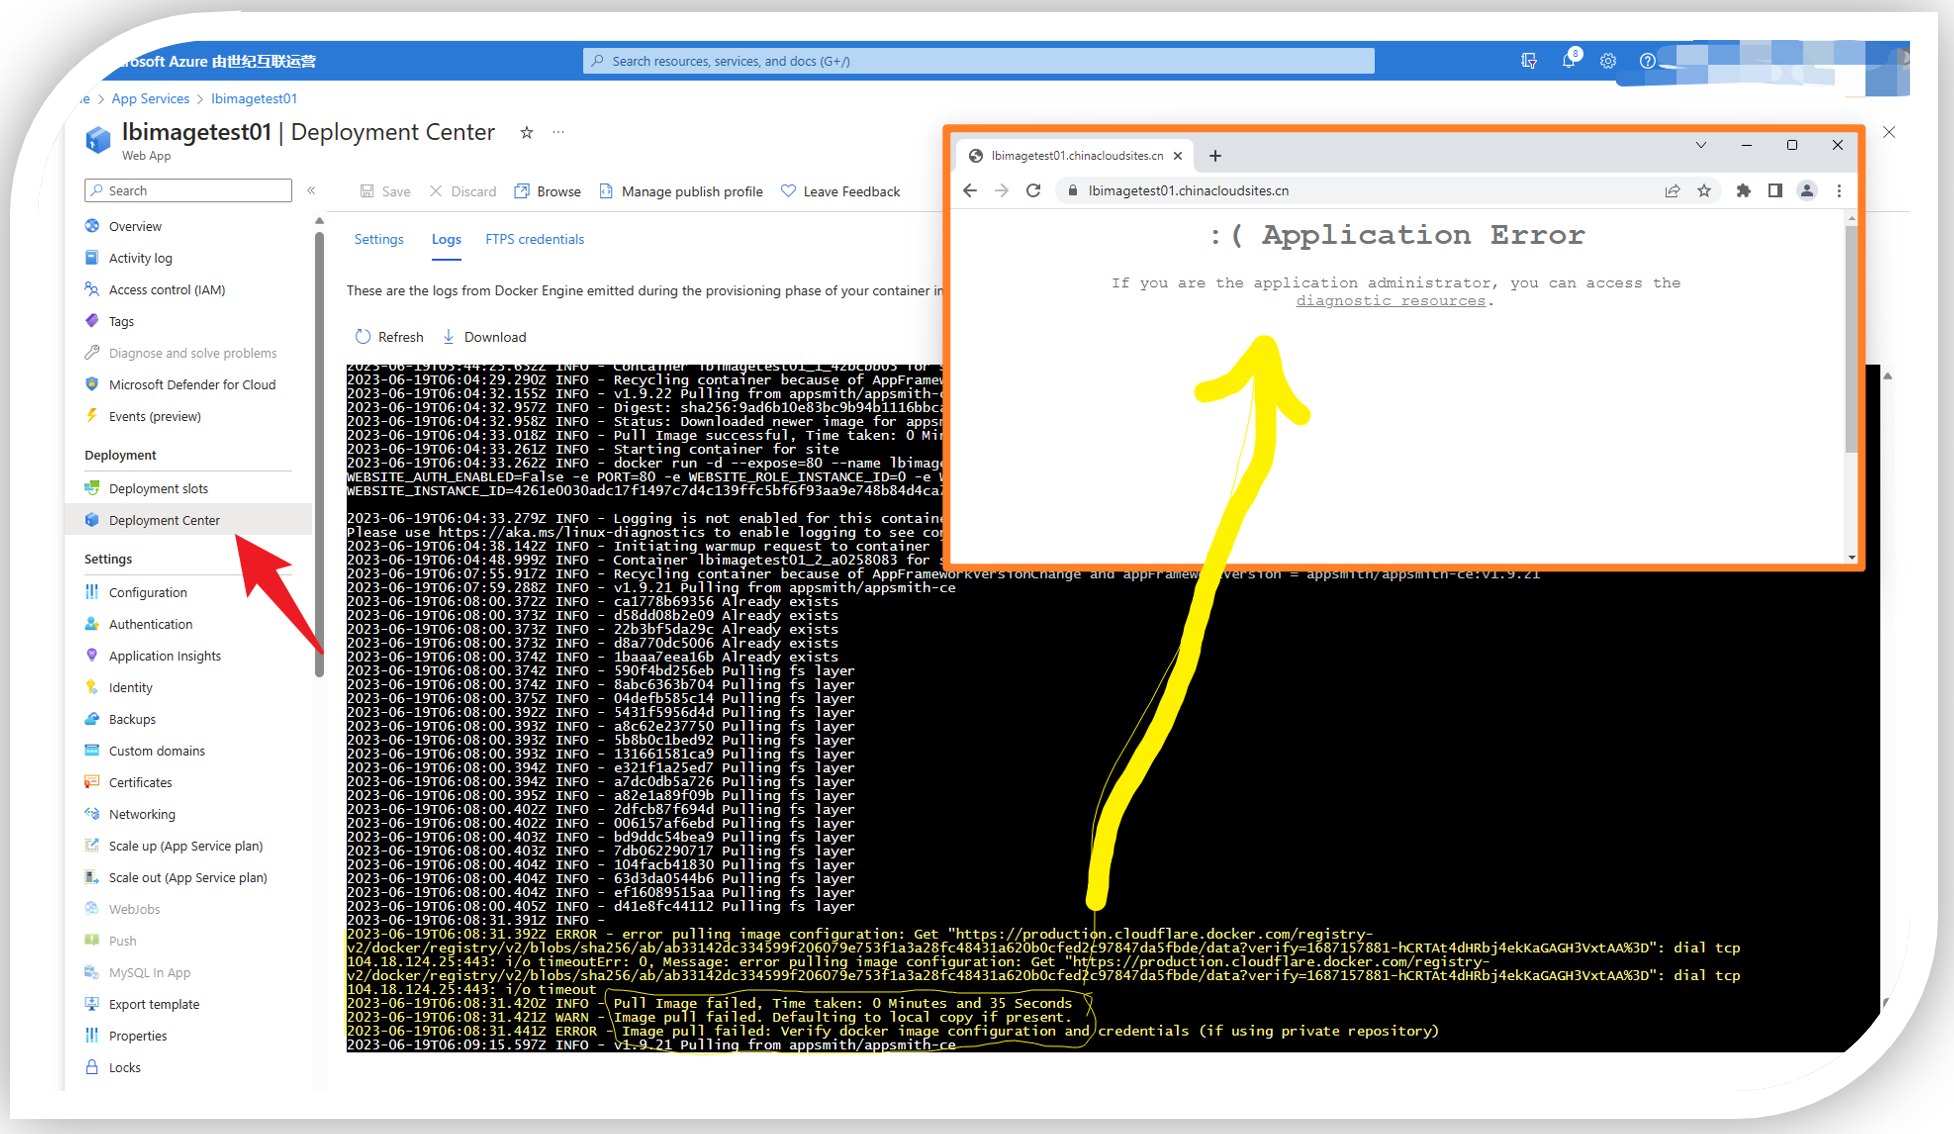The width and height of the screenshot is (1954, 1134).
Task: Click the notifications bell icon
Action: click(x=1568, y=61)
